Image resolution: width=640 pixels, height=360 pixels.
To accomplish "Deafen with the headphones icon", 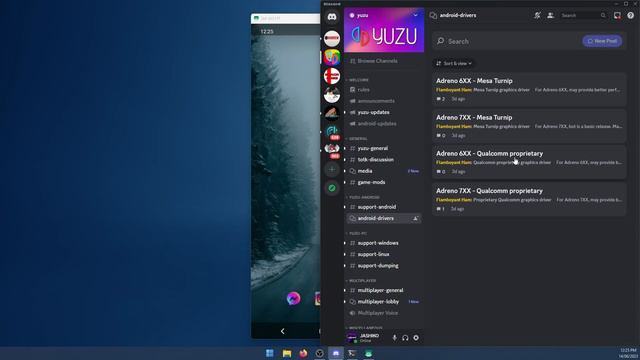I will click(x=405, y=338).
